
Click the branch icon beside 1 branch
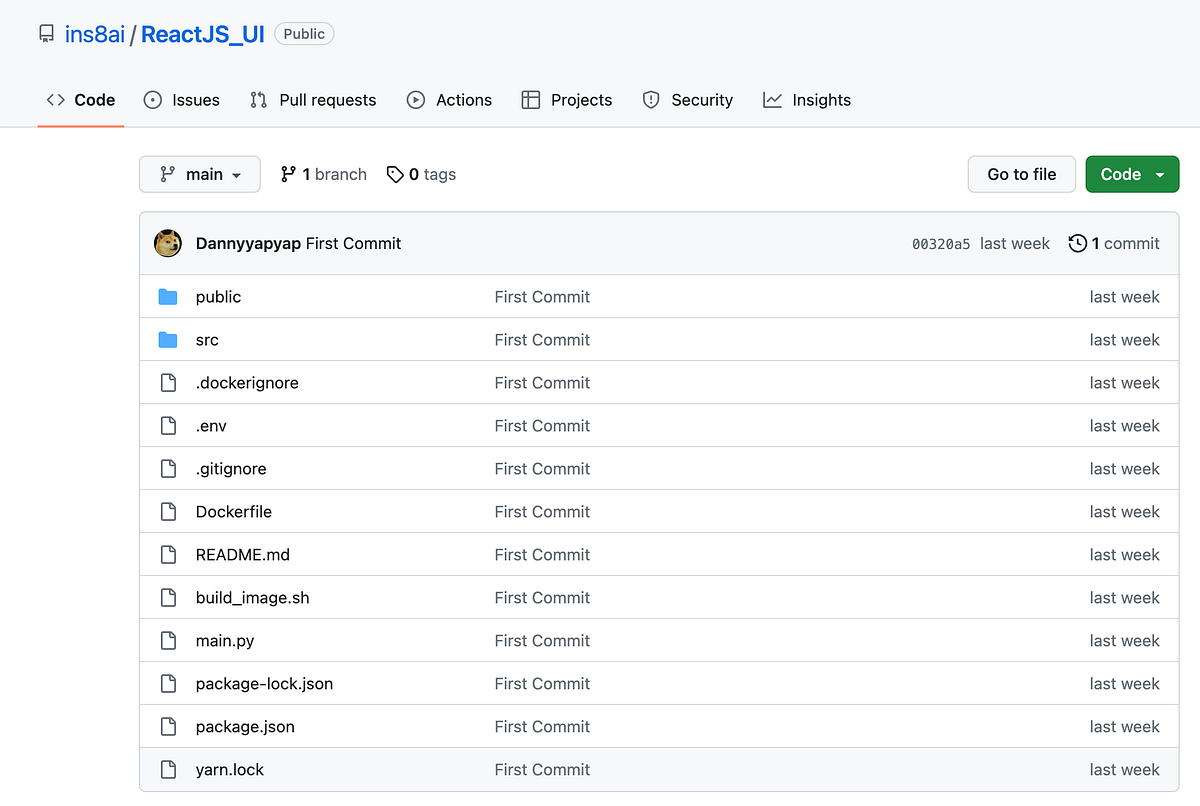(x=289, y=173)
